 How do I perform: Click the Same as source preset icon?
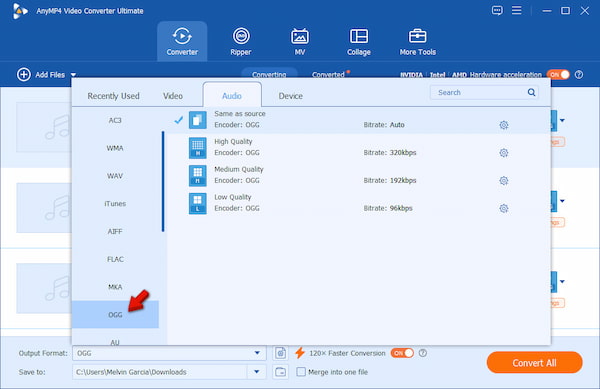197,120
